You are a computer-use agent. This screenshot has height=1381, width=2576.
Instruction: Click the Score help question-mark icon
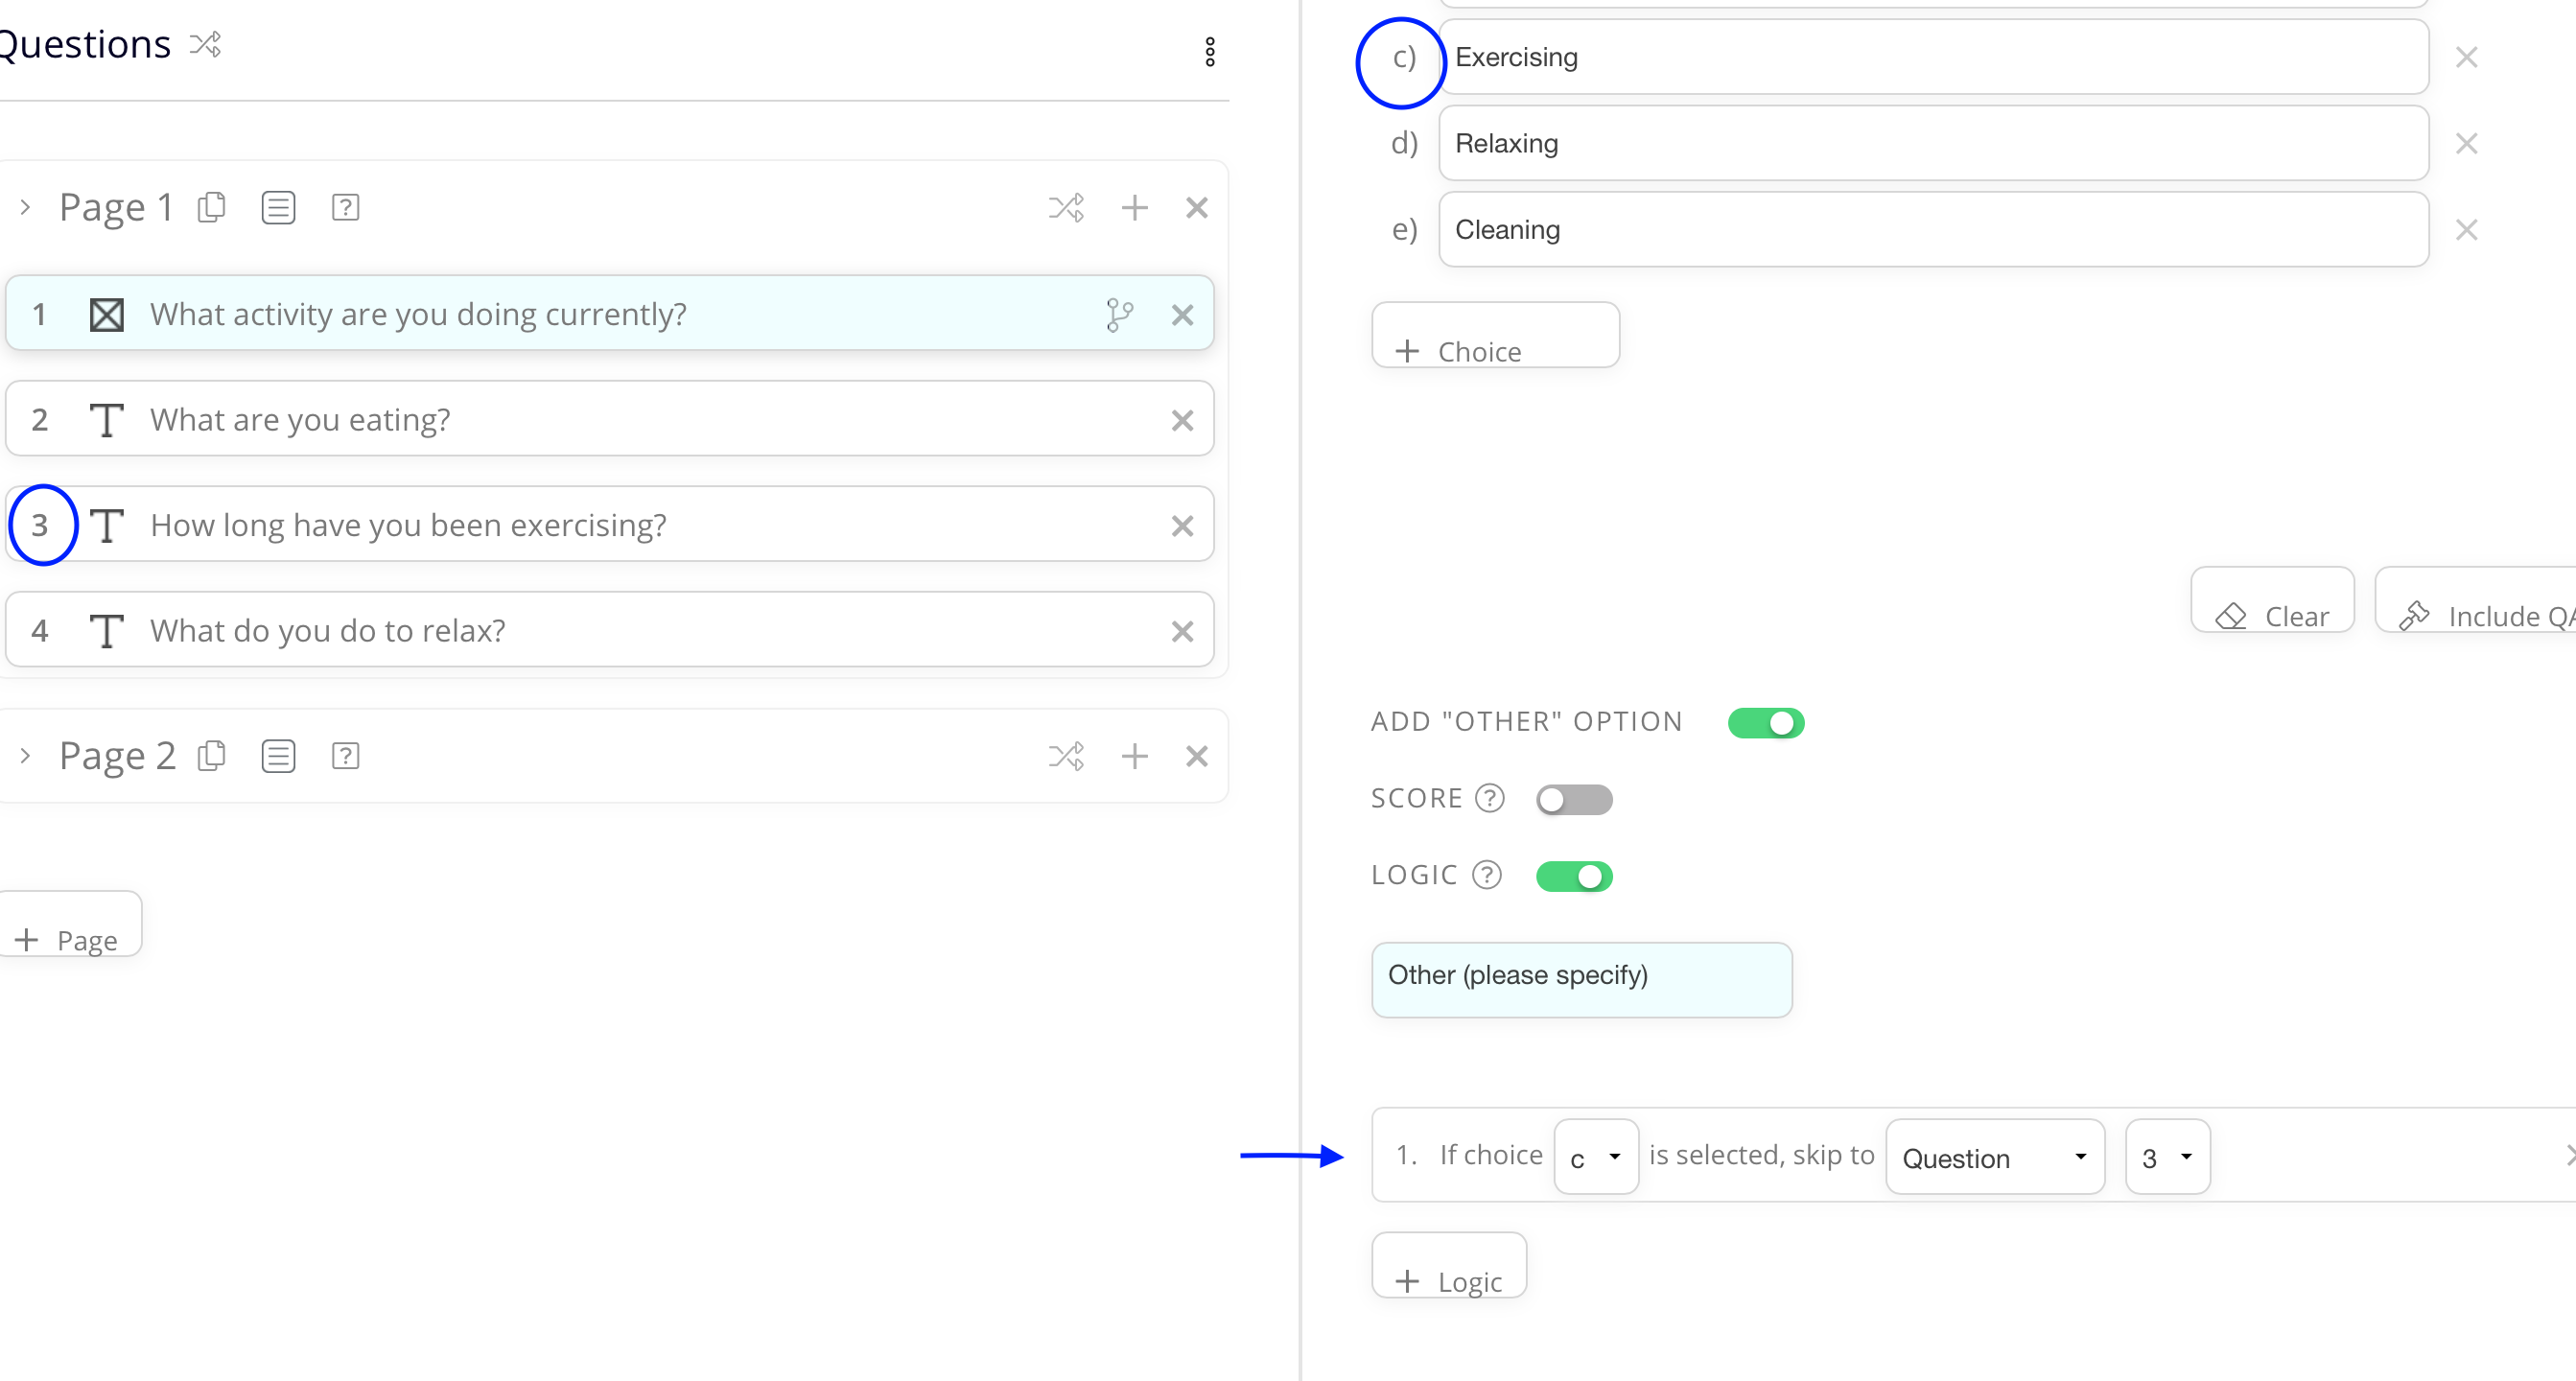pos(1489,798)
